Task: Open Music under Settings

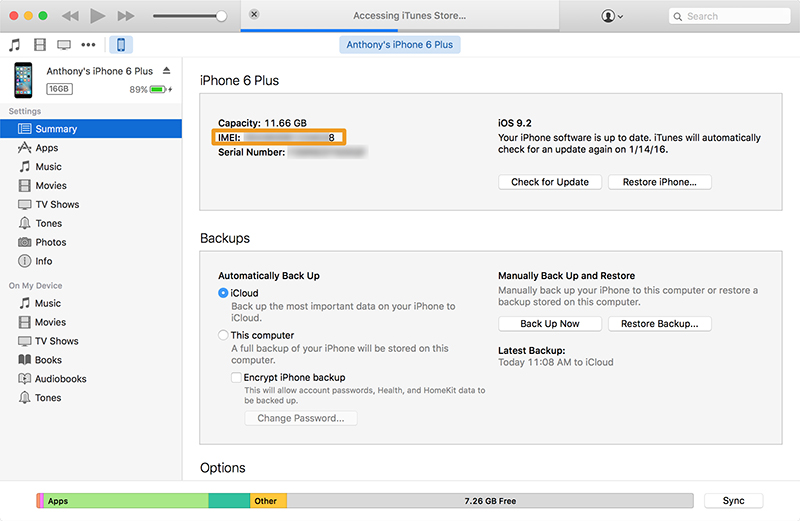Action: pyautogui.click(x=91, y=166)
